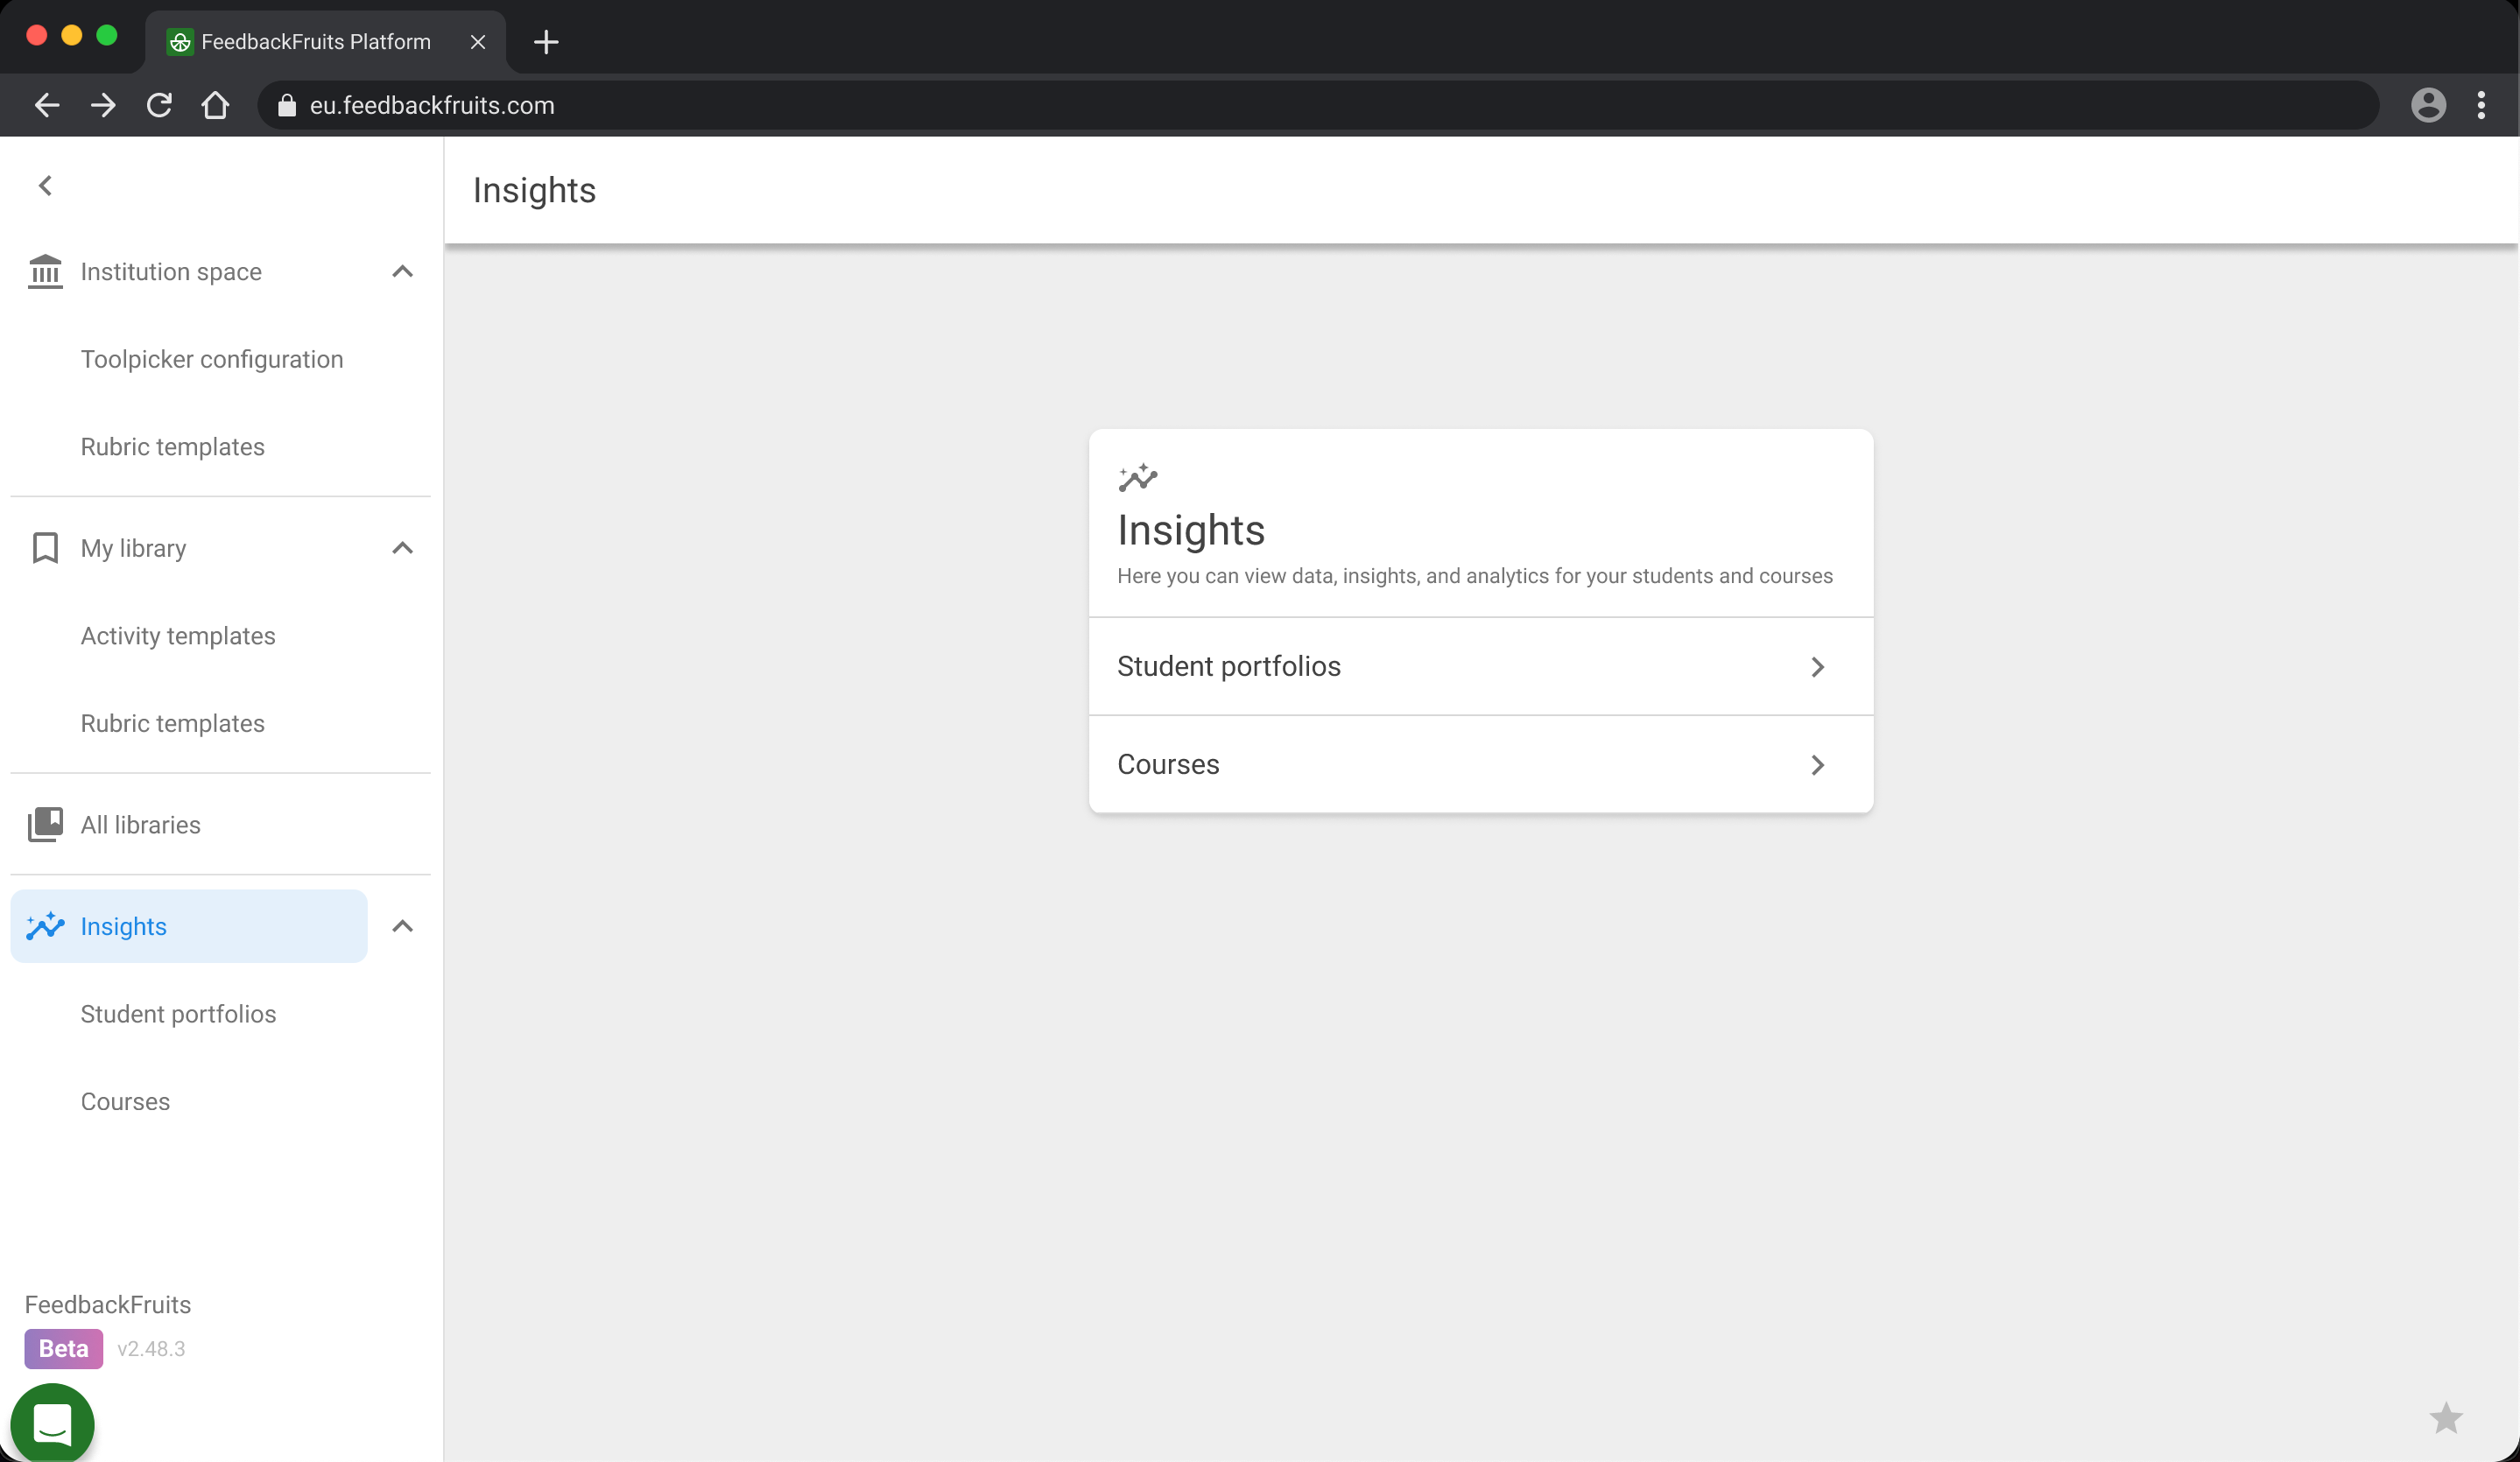Click the Insights page header title
Image resolution: width=2520 pixels, height=1462 pixels.
tap(534, 190)
